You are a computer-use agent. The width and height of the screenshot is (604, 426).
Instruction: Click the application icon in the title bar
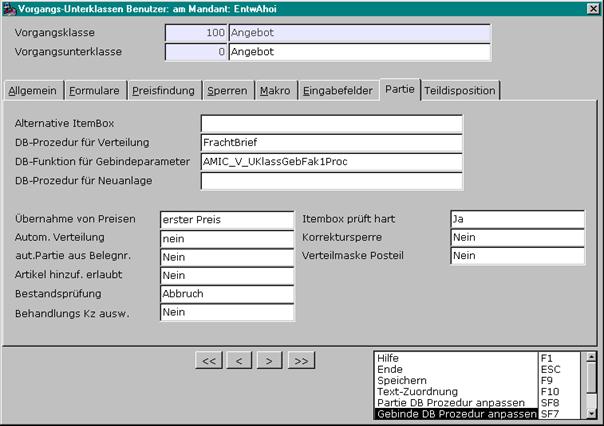9,8
